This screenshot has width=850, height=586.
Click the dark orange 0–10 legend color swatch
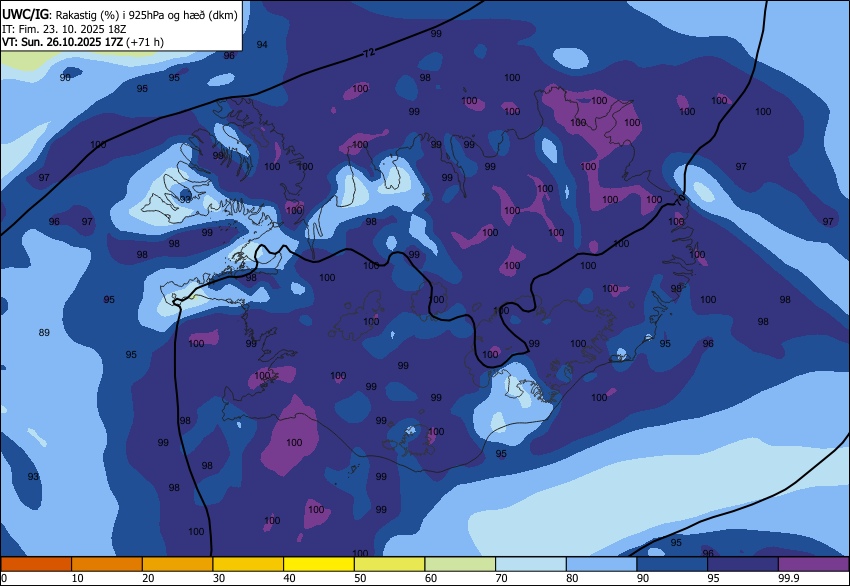36,564
